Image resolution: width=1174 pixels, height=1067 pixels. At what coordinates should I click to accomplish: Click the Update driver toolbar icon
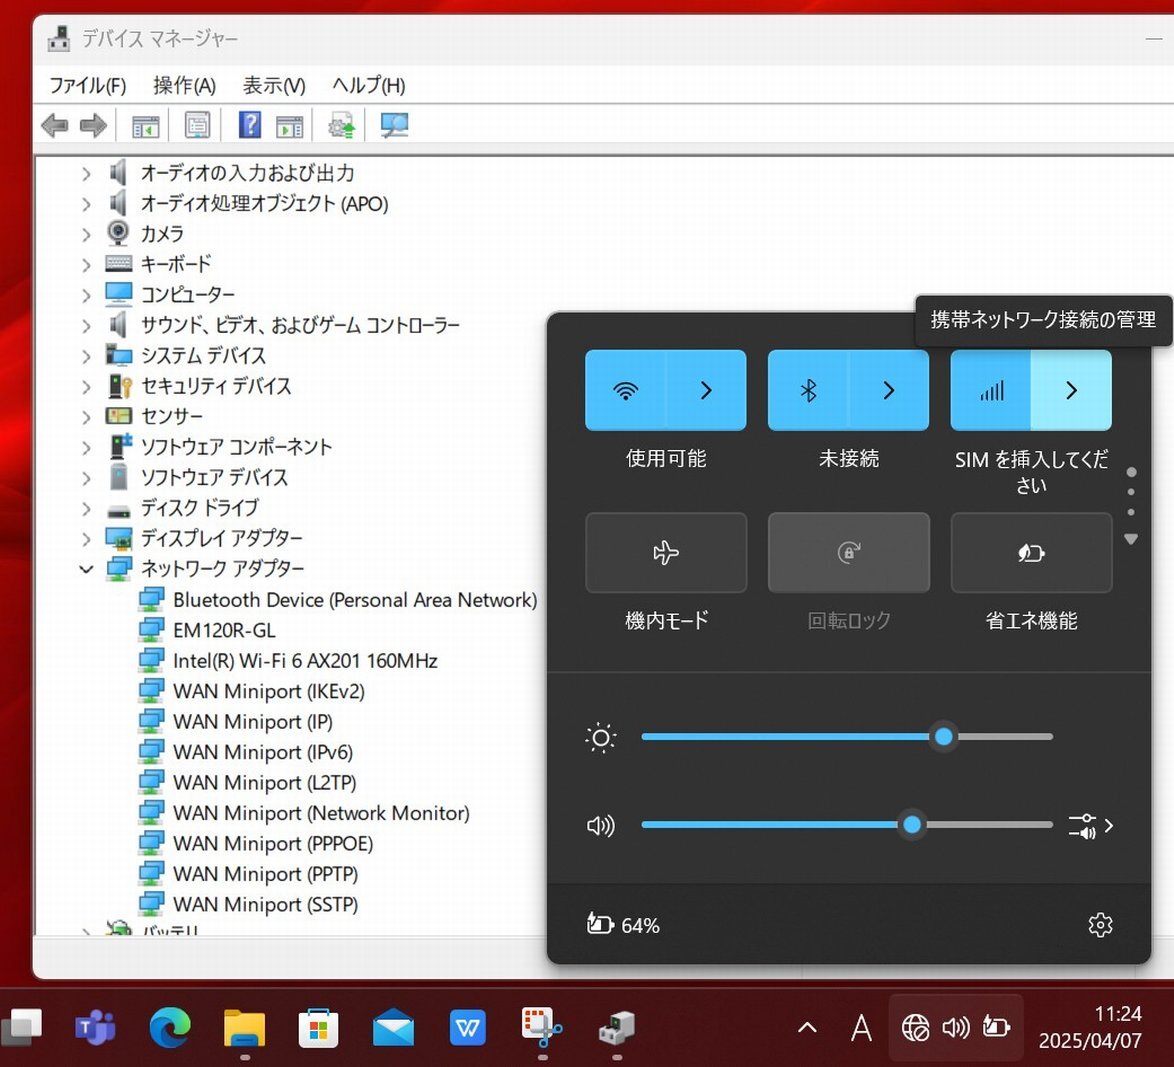(x=341, y=126)
